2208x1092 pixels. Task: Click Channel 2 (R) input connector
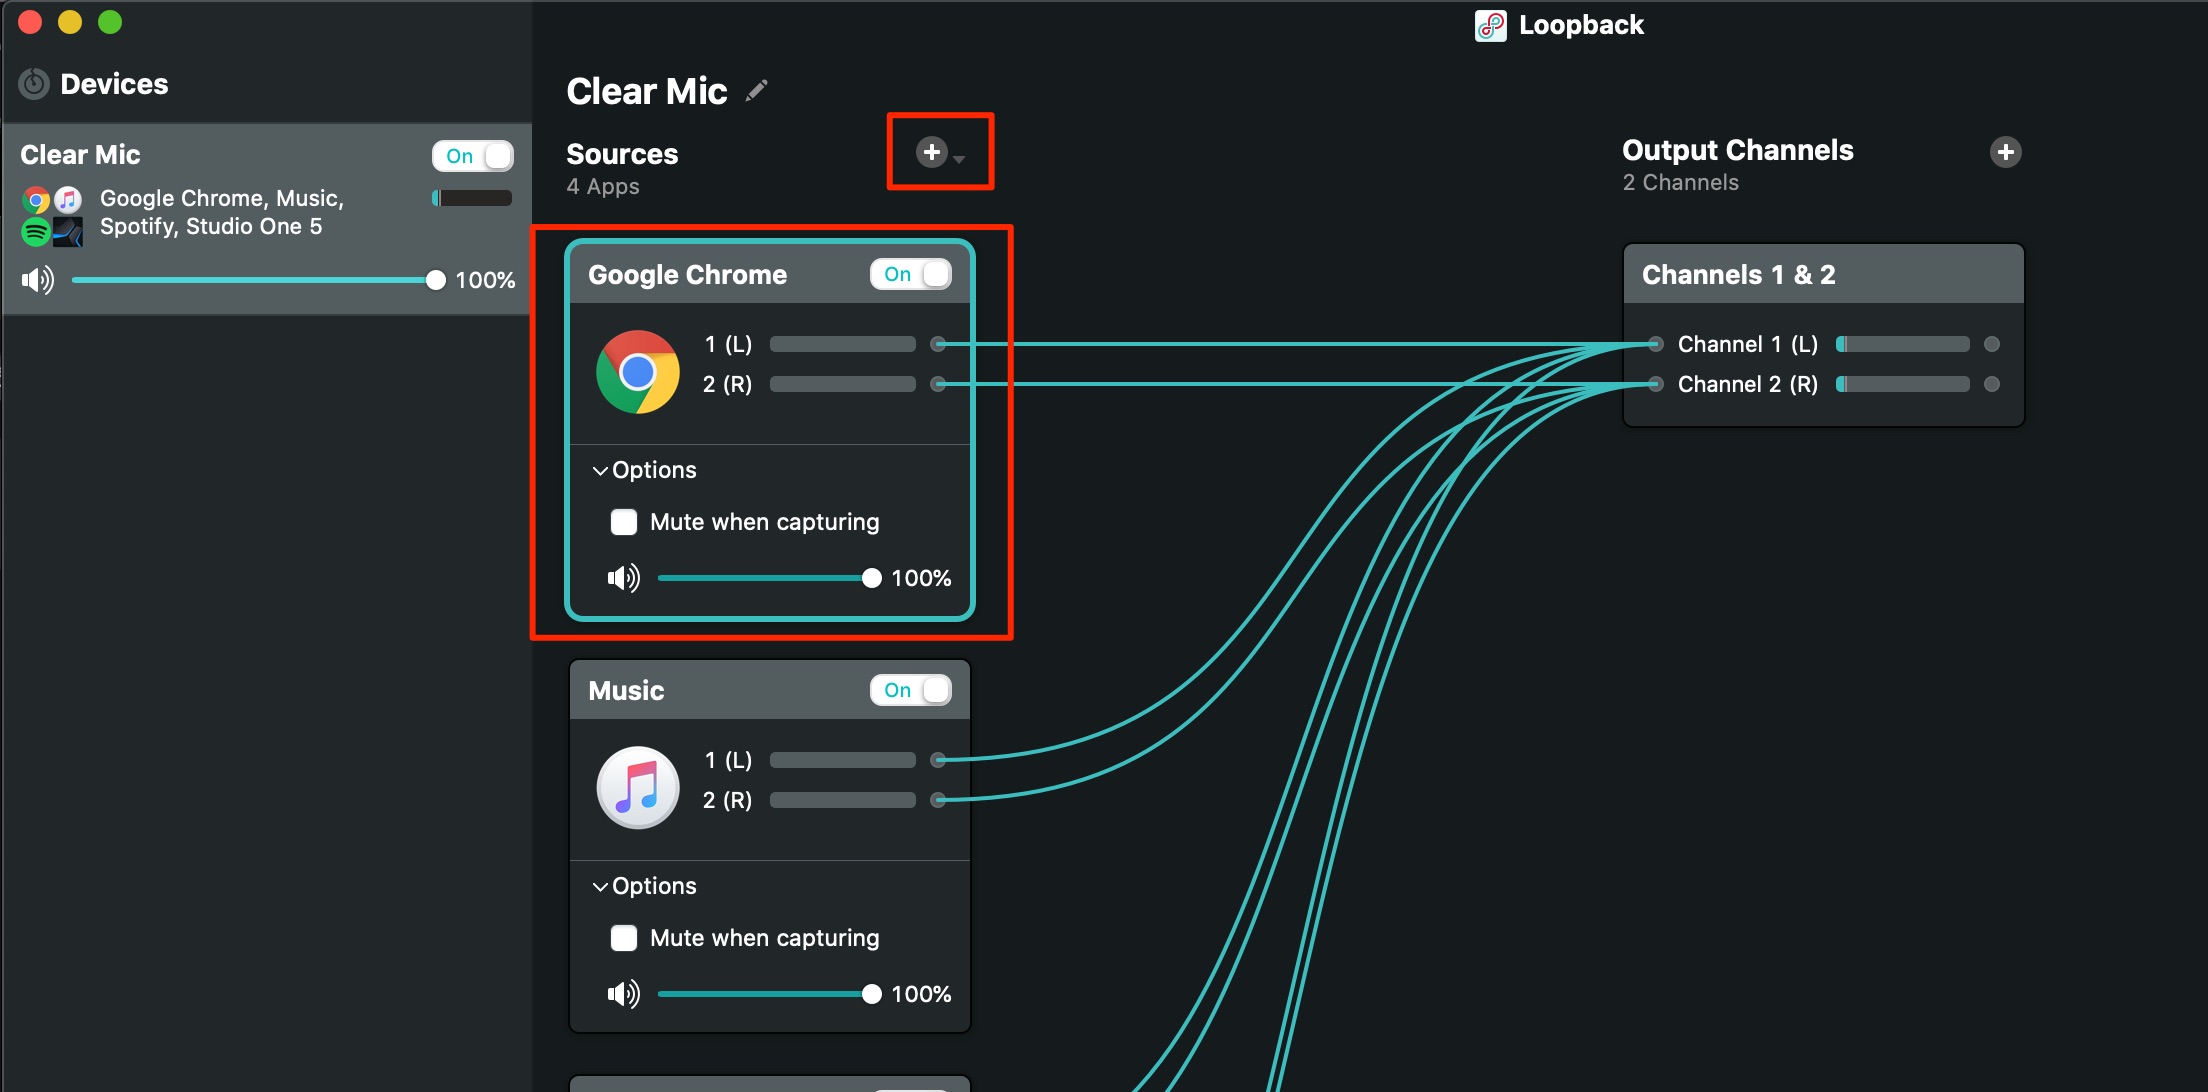1656,384
